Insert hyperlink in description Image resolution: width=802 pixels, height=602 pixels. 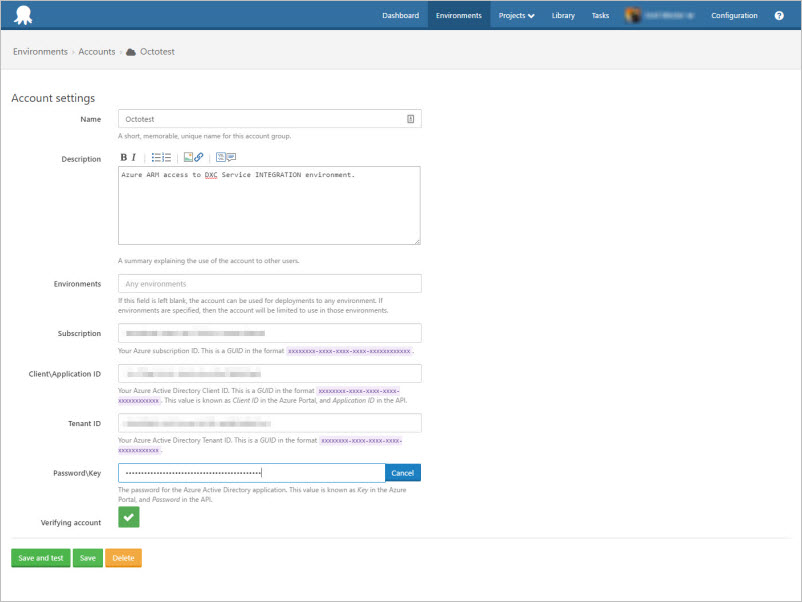point(199,157)
